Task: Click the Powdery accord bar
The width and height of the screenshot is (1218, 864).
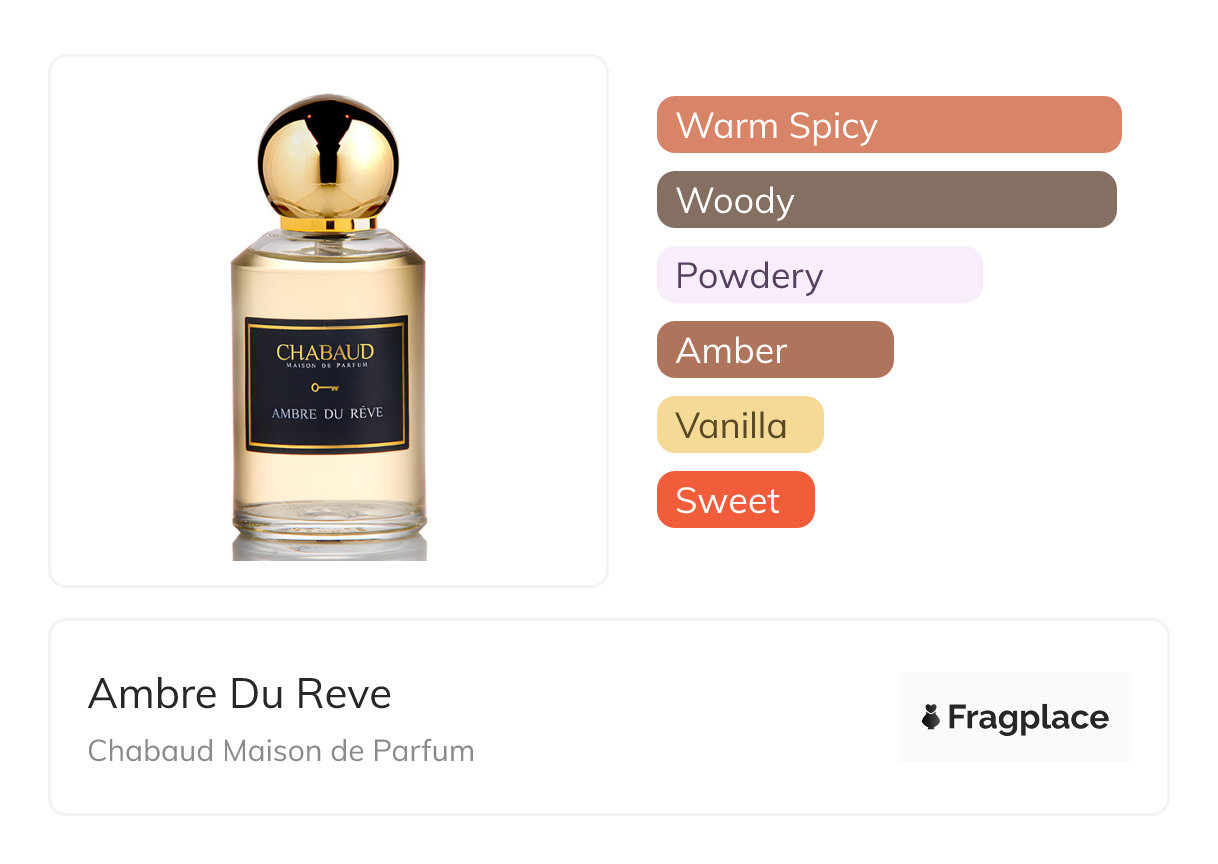Action: 820,275
